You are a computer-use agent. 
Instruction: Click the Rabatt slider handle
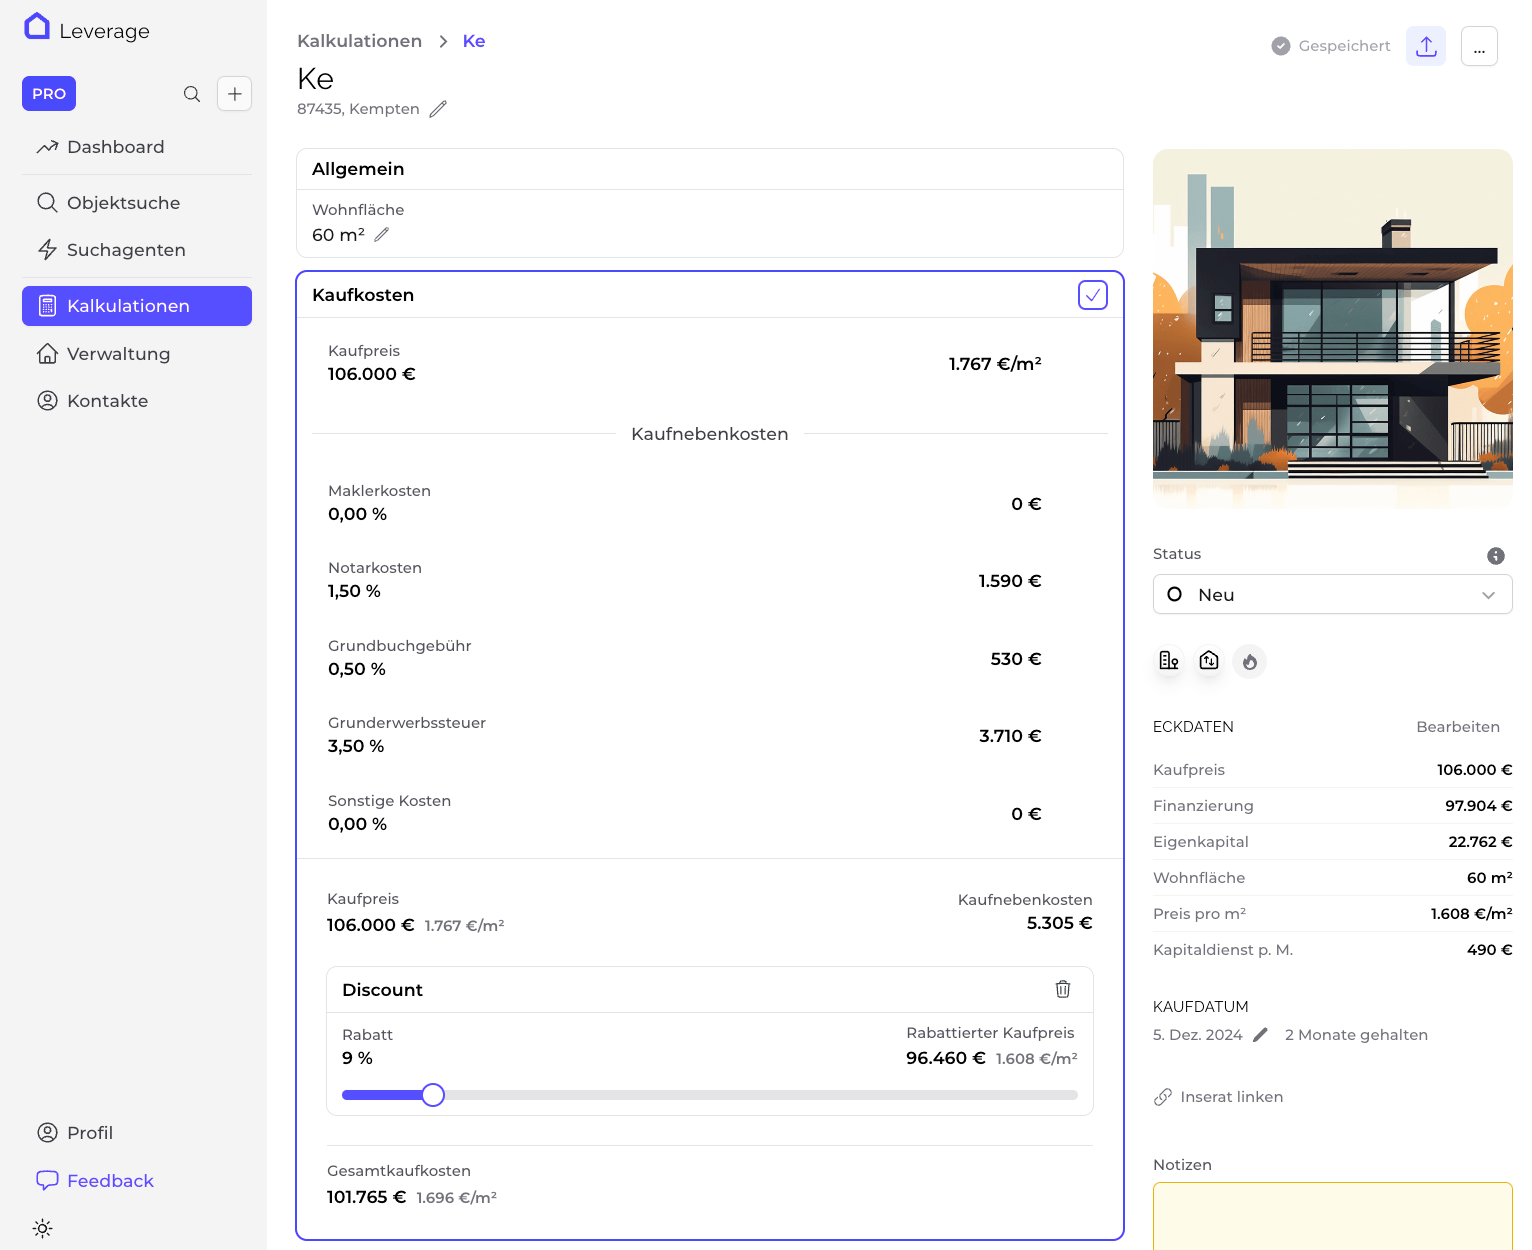433,1095
